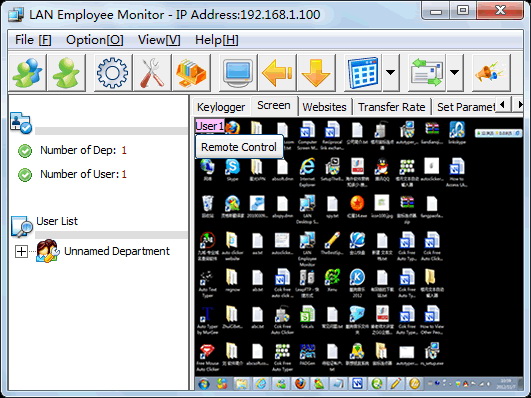The image size is (531, 398).
Task: Expand the Unnamed Department tree node
Action: click(x=21, y=251)
